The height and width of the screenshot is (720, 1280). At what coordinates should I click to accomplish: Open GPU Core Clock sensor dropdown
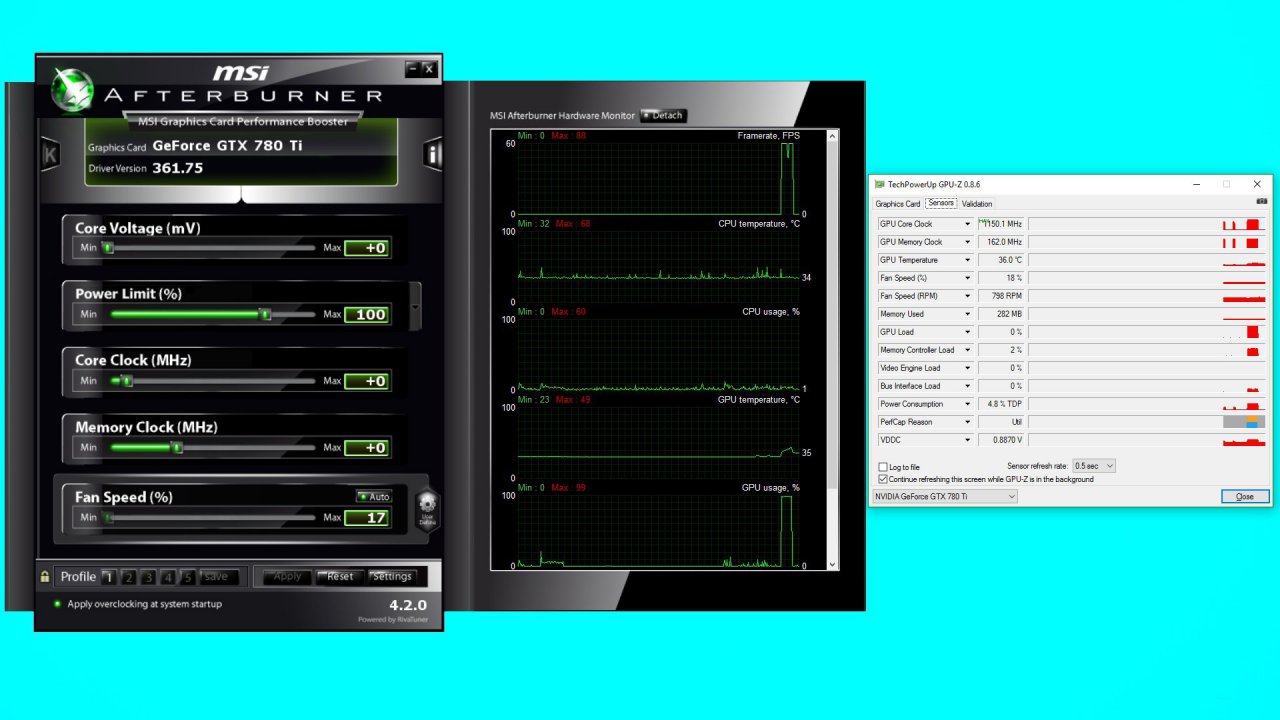coord(967,224)
